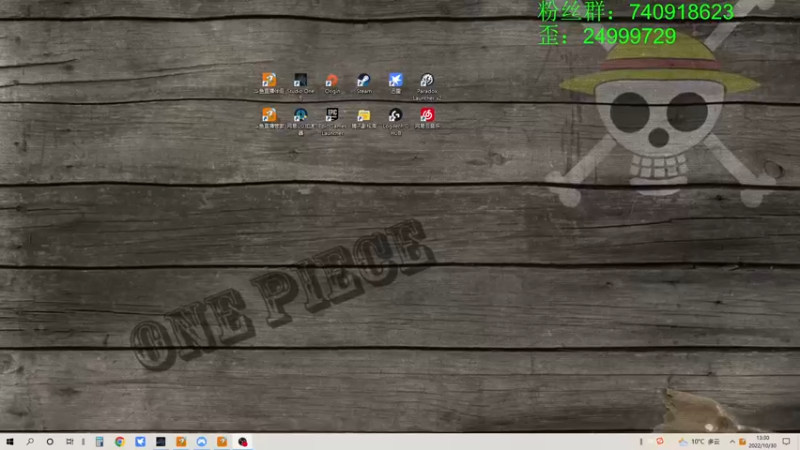Click the blue bird app in the taskbar
Viewport: 800px width, 450px height.
tap(140, 442)
